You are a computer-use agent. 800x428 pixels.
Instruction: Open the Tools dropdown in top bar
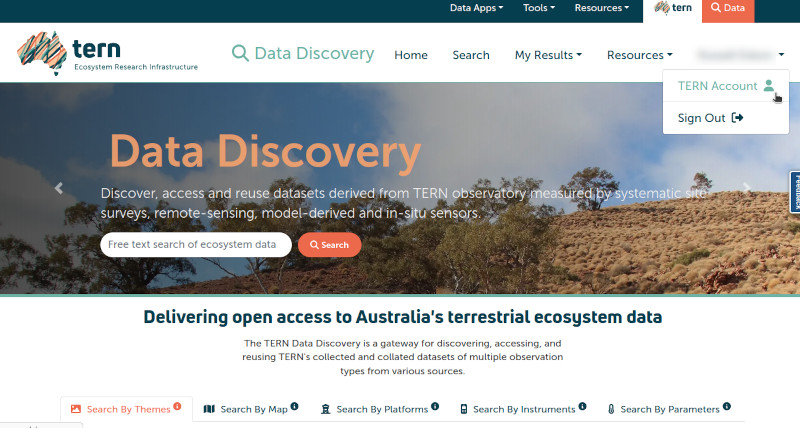point(539,8)
